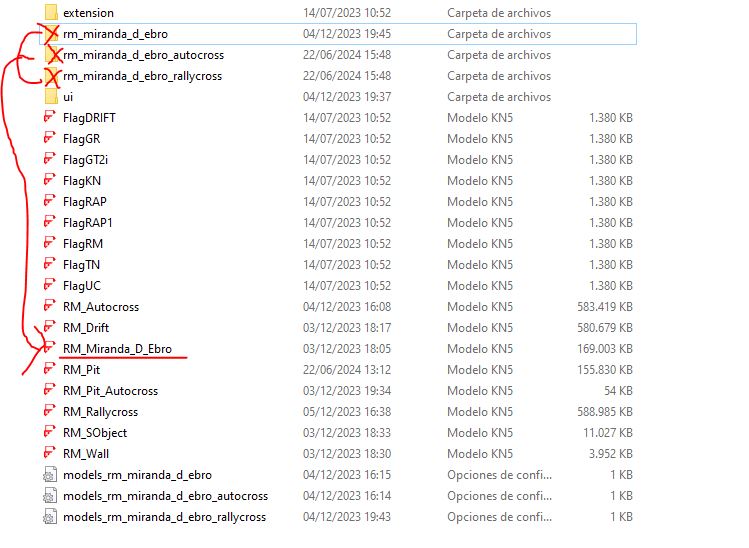
Task: Select the RM_Rallycross file name
Action: pos(100,412)
